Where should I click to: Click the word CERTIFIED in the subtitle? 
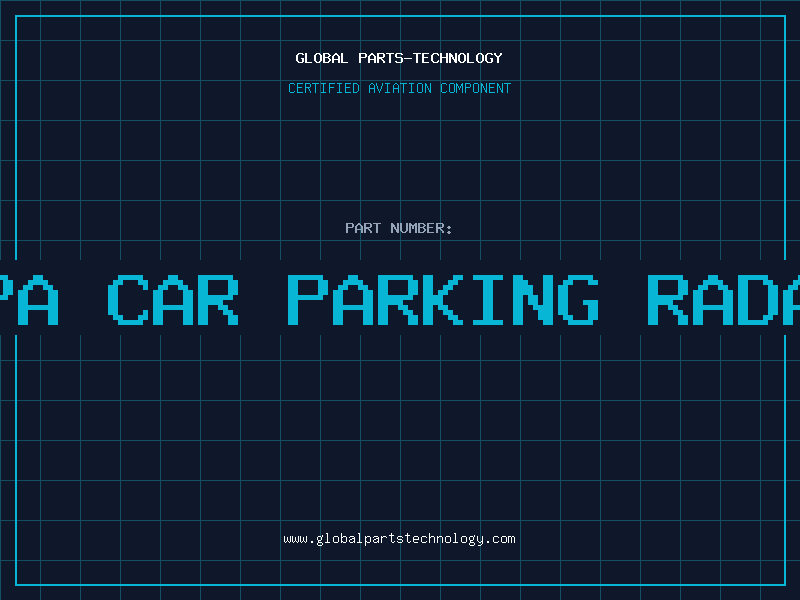pyautogui.click(x=323, y=88)
